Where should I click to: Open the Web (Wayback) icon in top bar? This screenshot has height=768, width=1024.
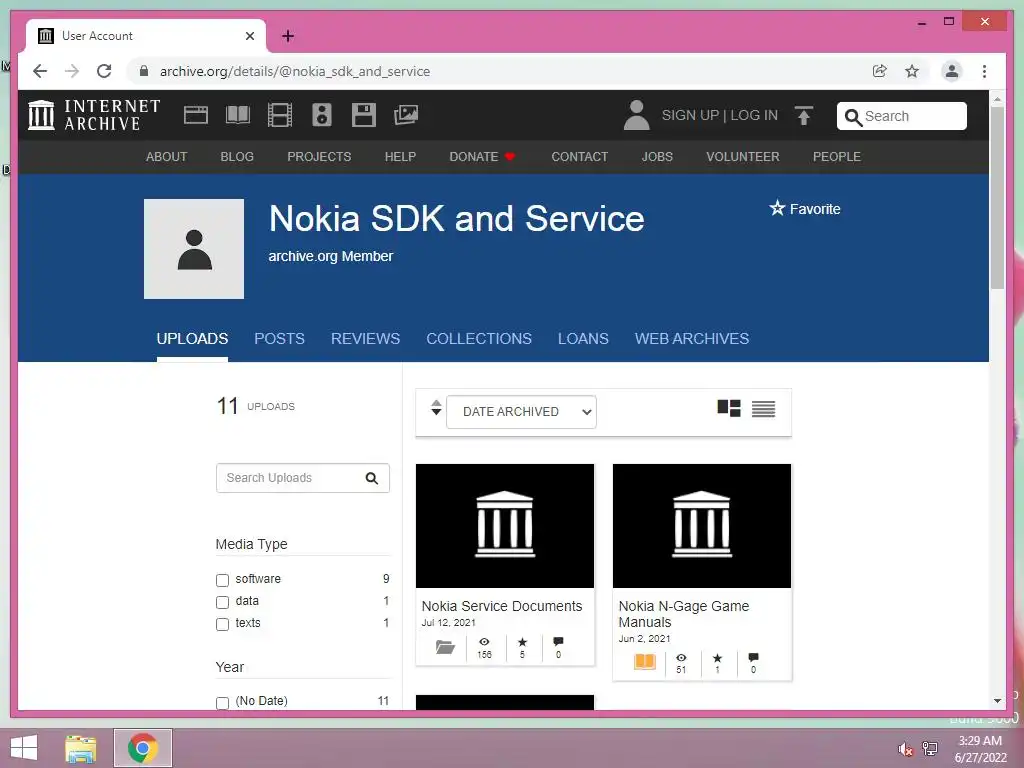[196, 115]
